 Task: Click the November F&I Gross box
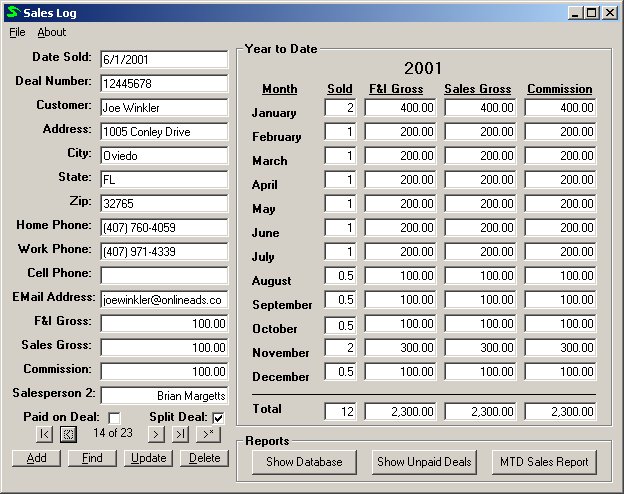click(400, 347)
